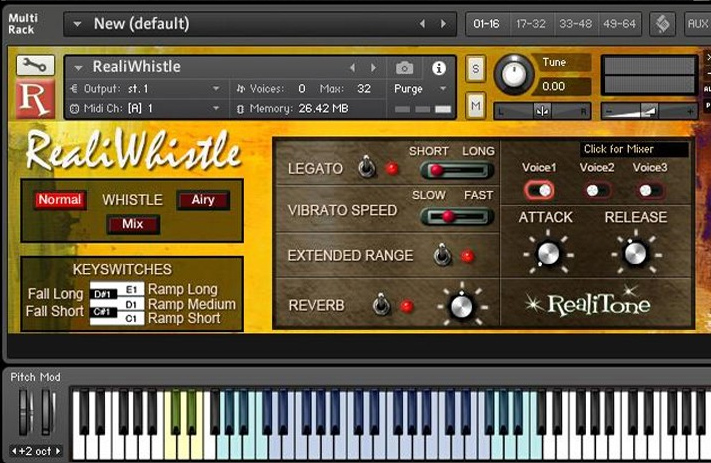Adjust the VIBRATO SPEED slider
The height and width of the screenshot is (463, 711).
pos(457,217)
